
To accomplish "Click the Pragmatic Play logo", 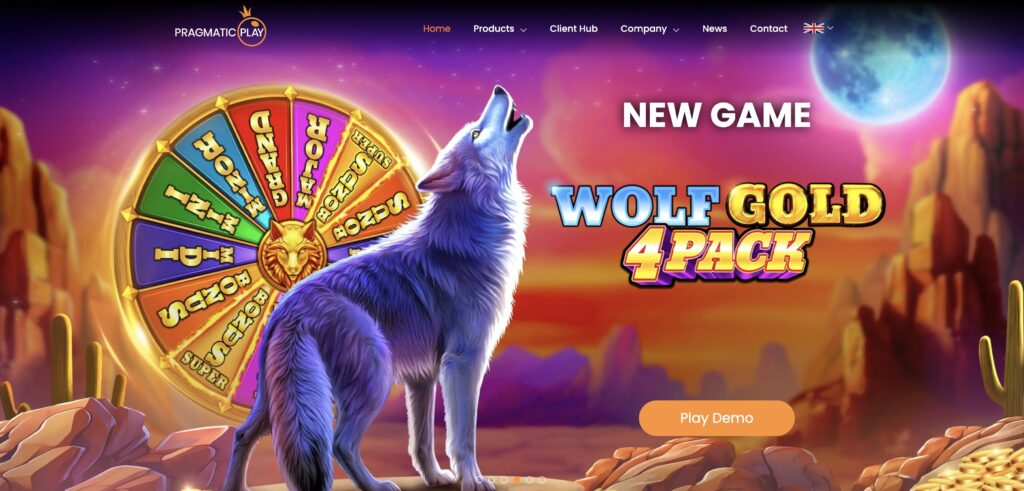I will [x=220, y=27].
